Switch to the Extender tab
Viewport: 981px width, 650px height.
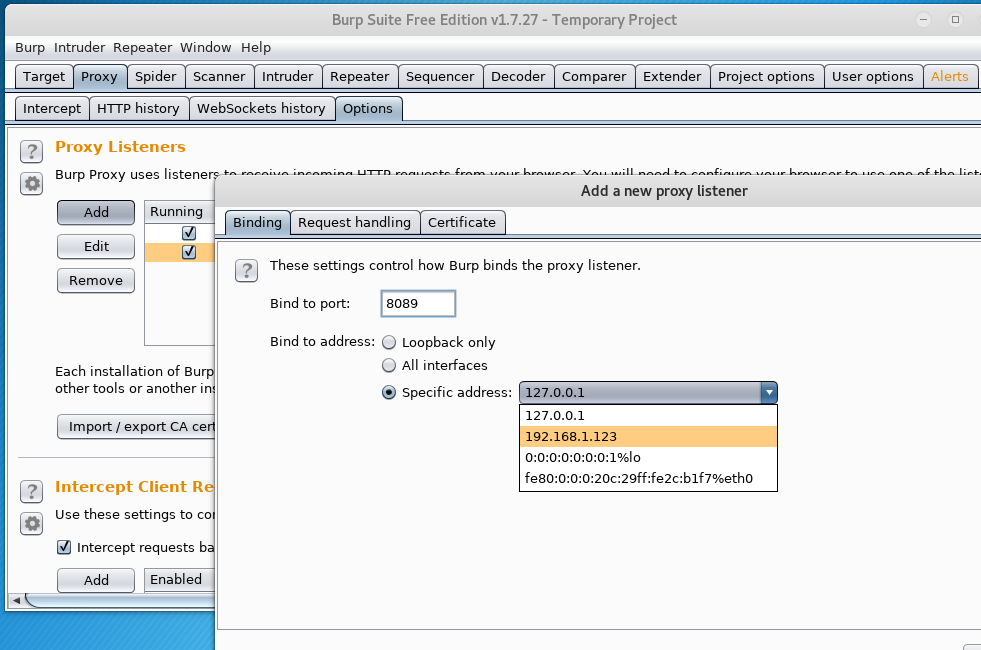(673, 76)
